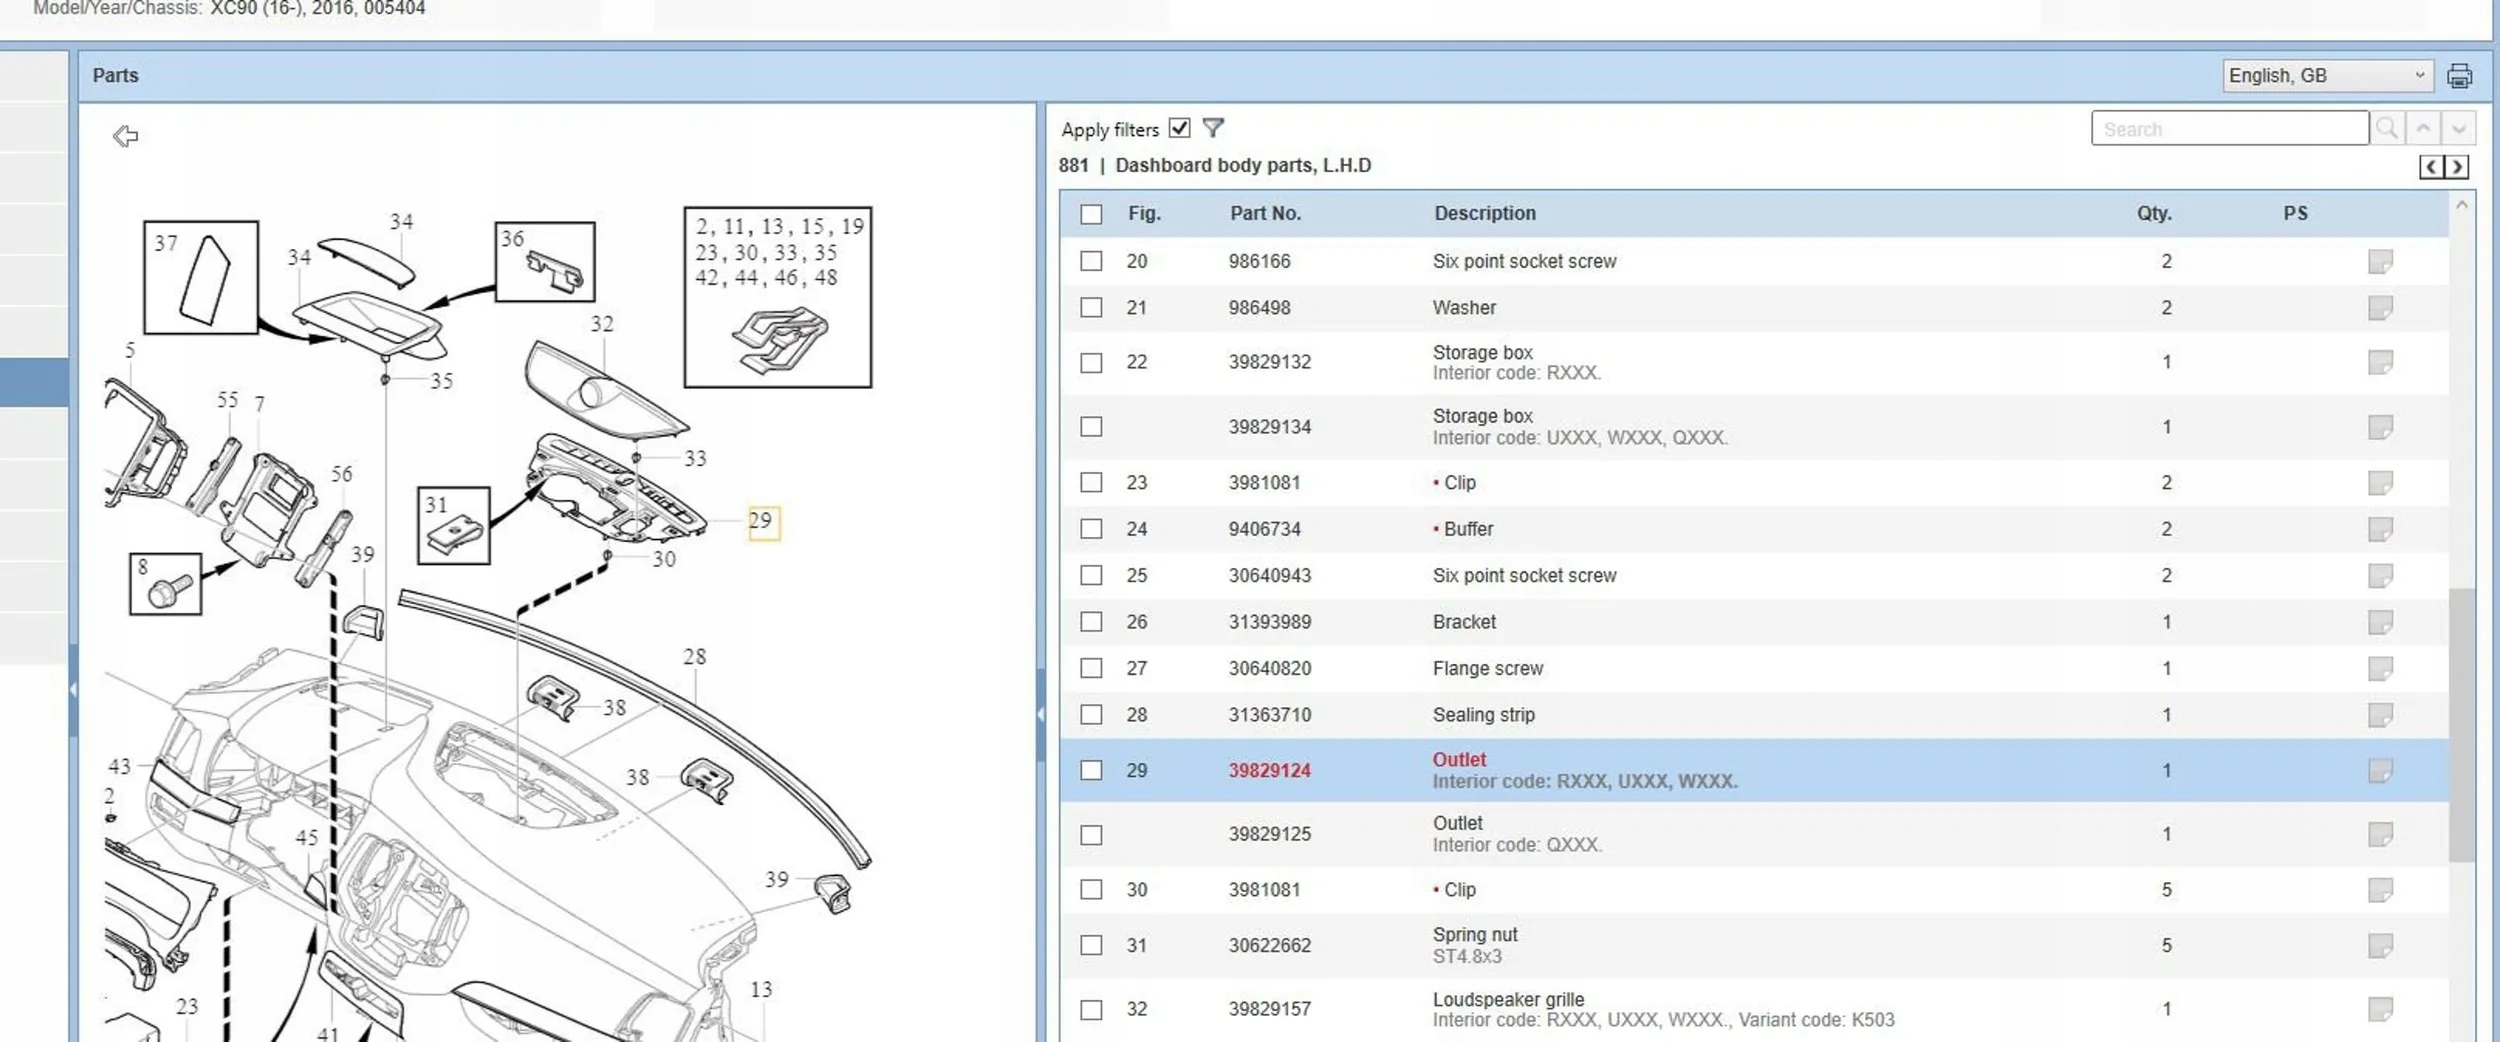Go to previous parts section

[2431, 167]
